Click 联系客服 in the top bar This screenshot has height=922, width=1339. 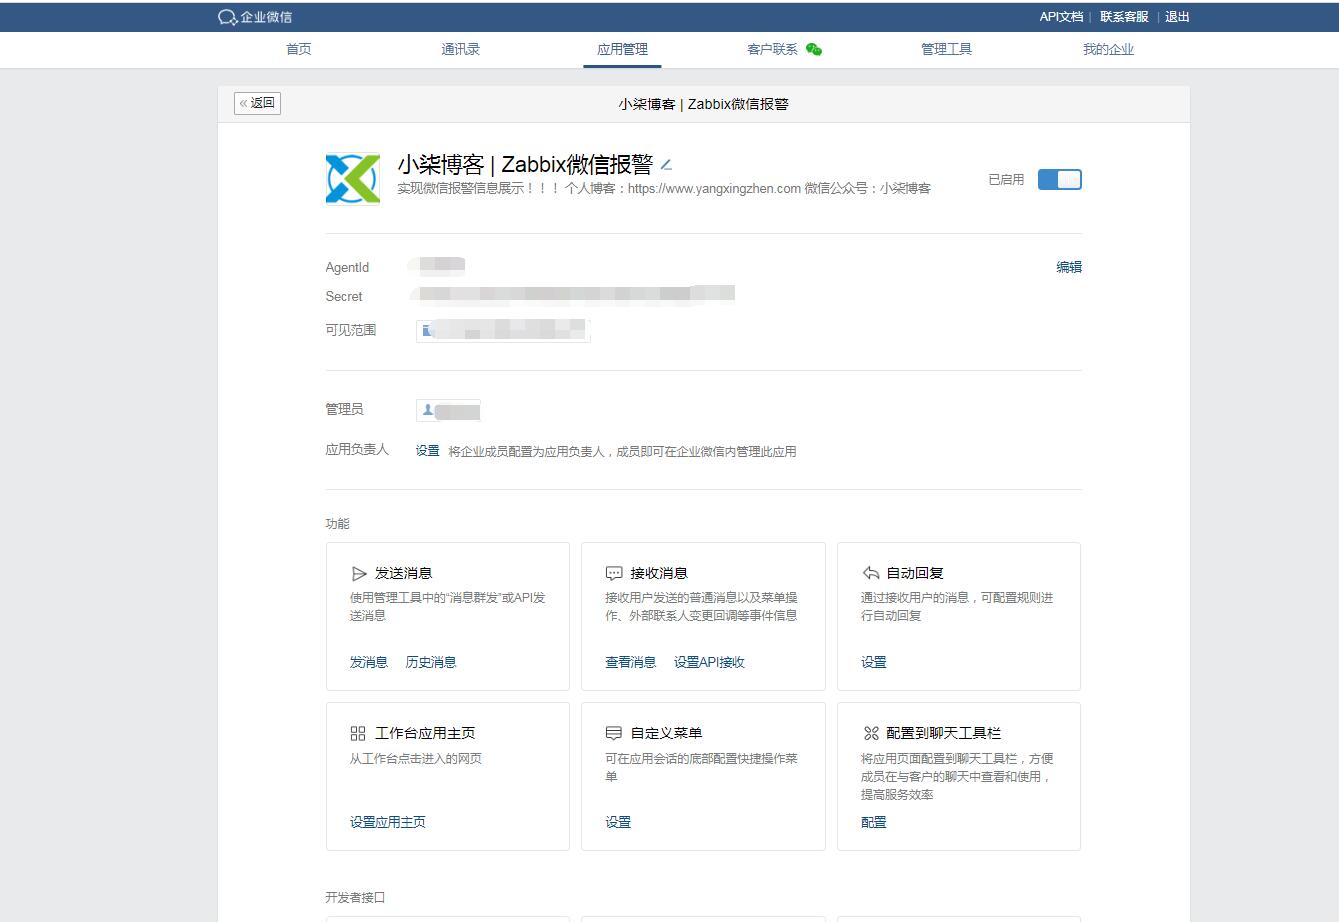1124,17
